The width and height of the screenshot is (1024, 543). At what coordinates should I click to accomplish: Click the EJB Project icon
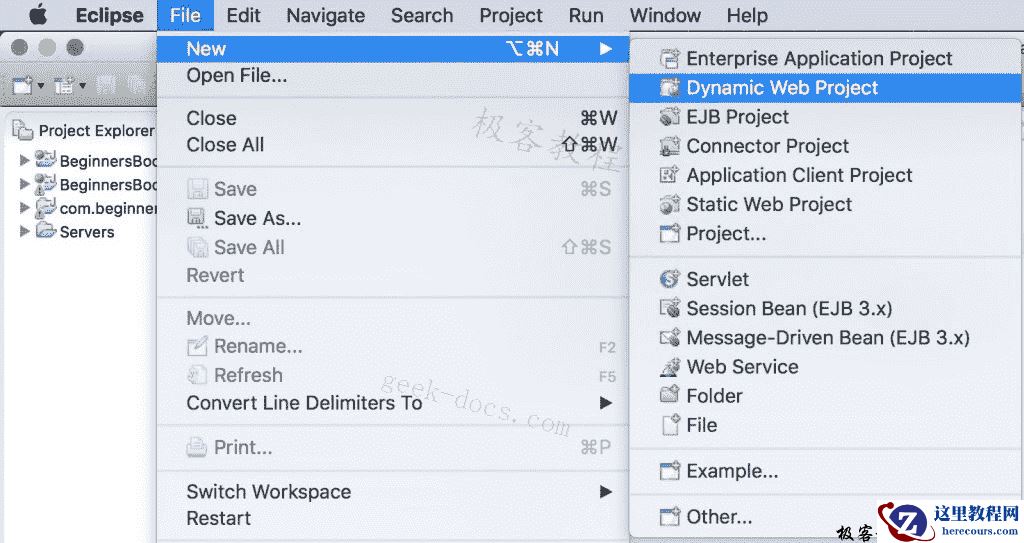pyautogui.click(x=669, y=117)
